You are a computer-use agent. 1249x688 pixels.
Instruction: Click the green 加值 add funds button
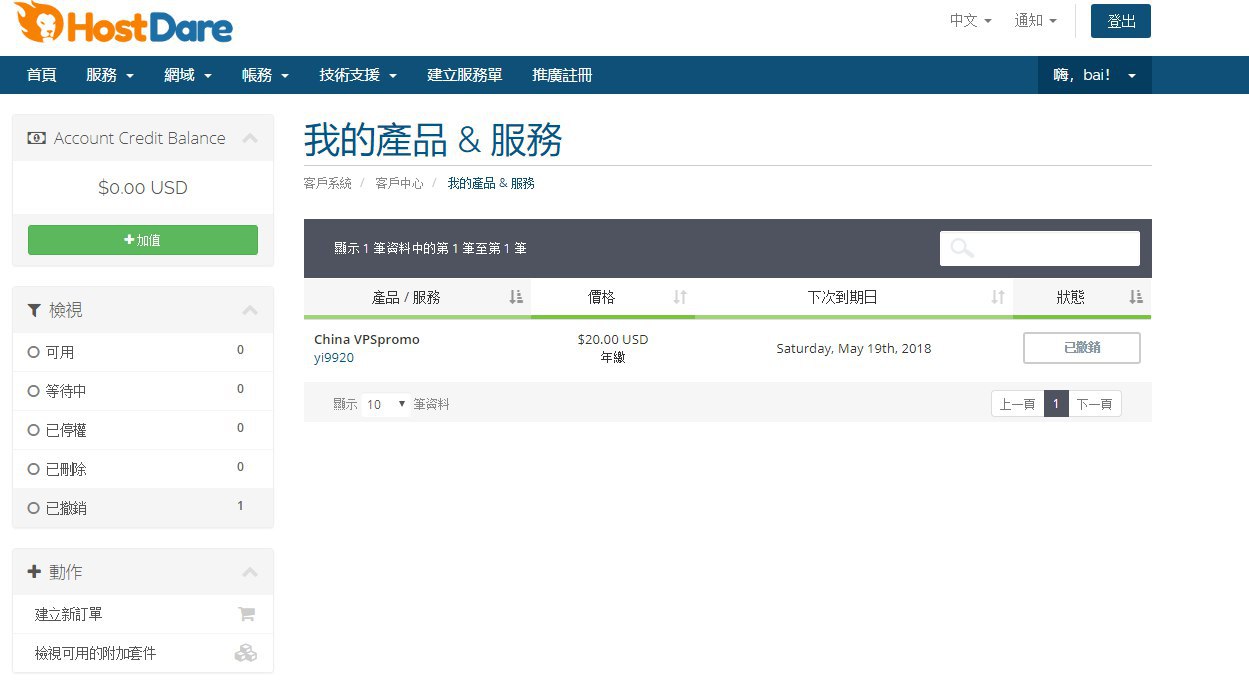[143, 240]
